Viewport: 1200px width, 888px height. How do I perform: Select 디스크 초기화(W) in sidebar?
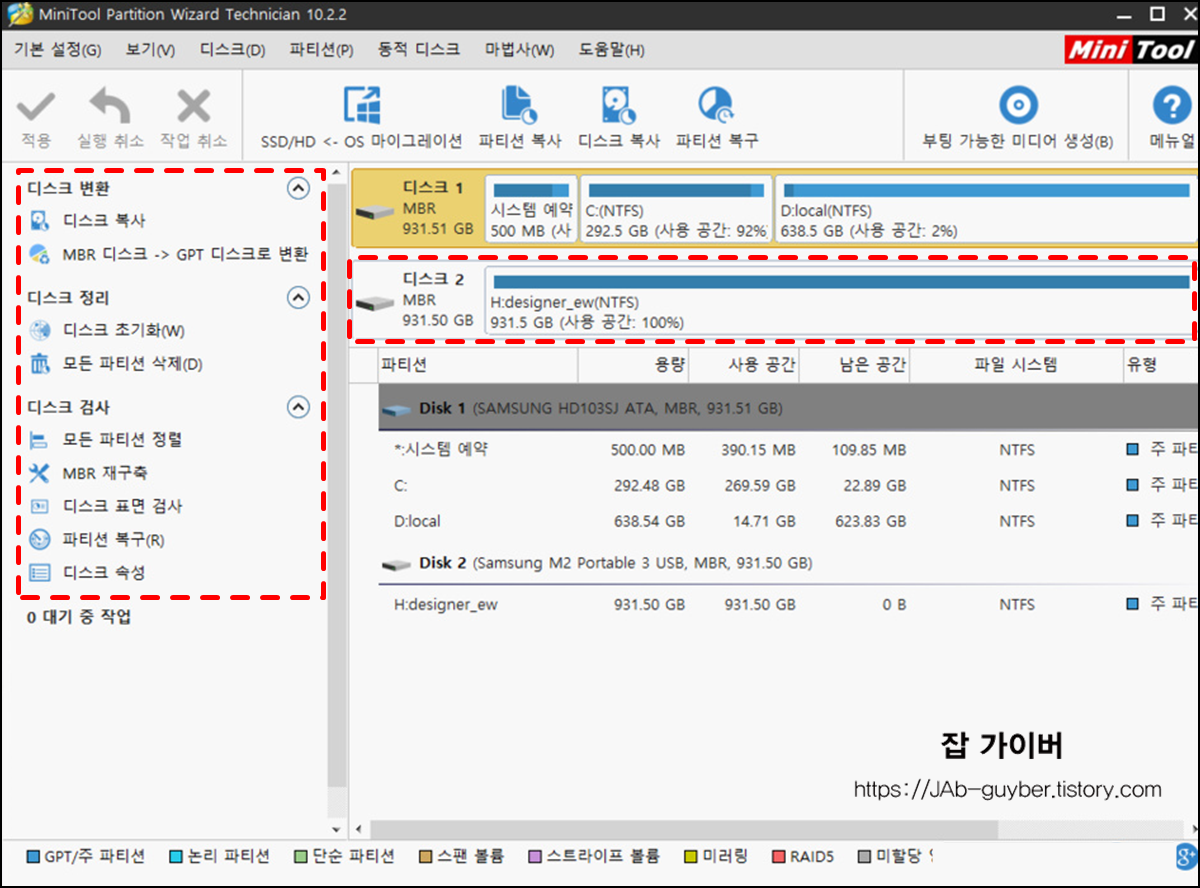(x=123, y=330)
